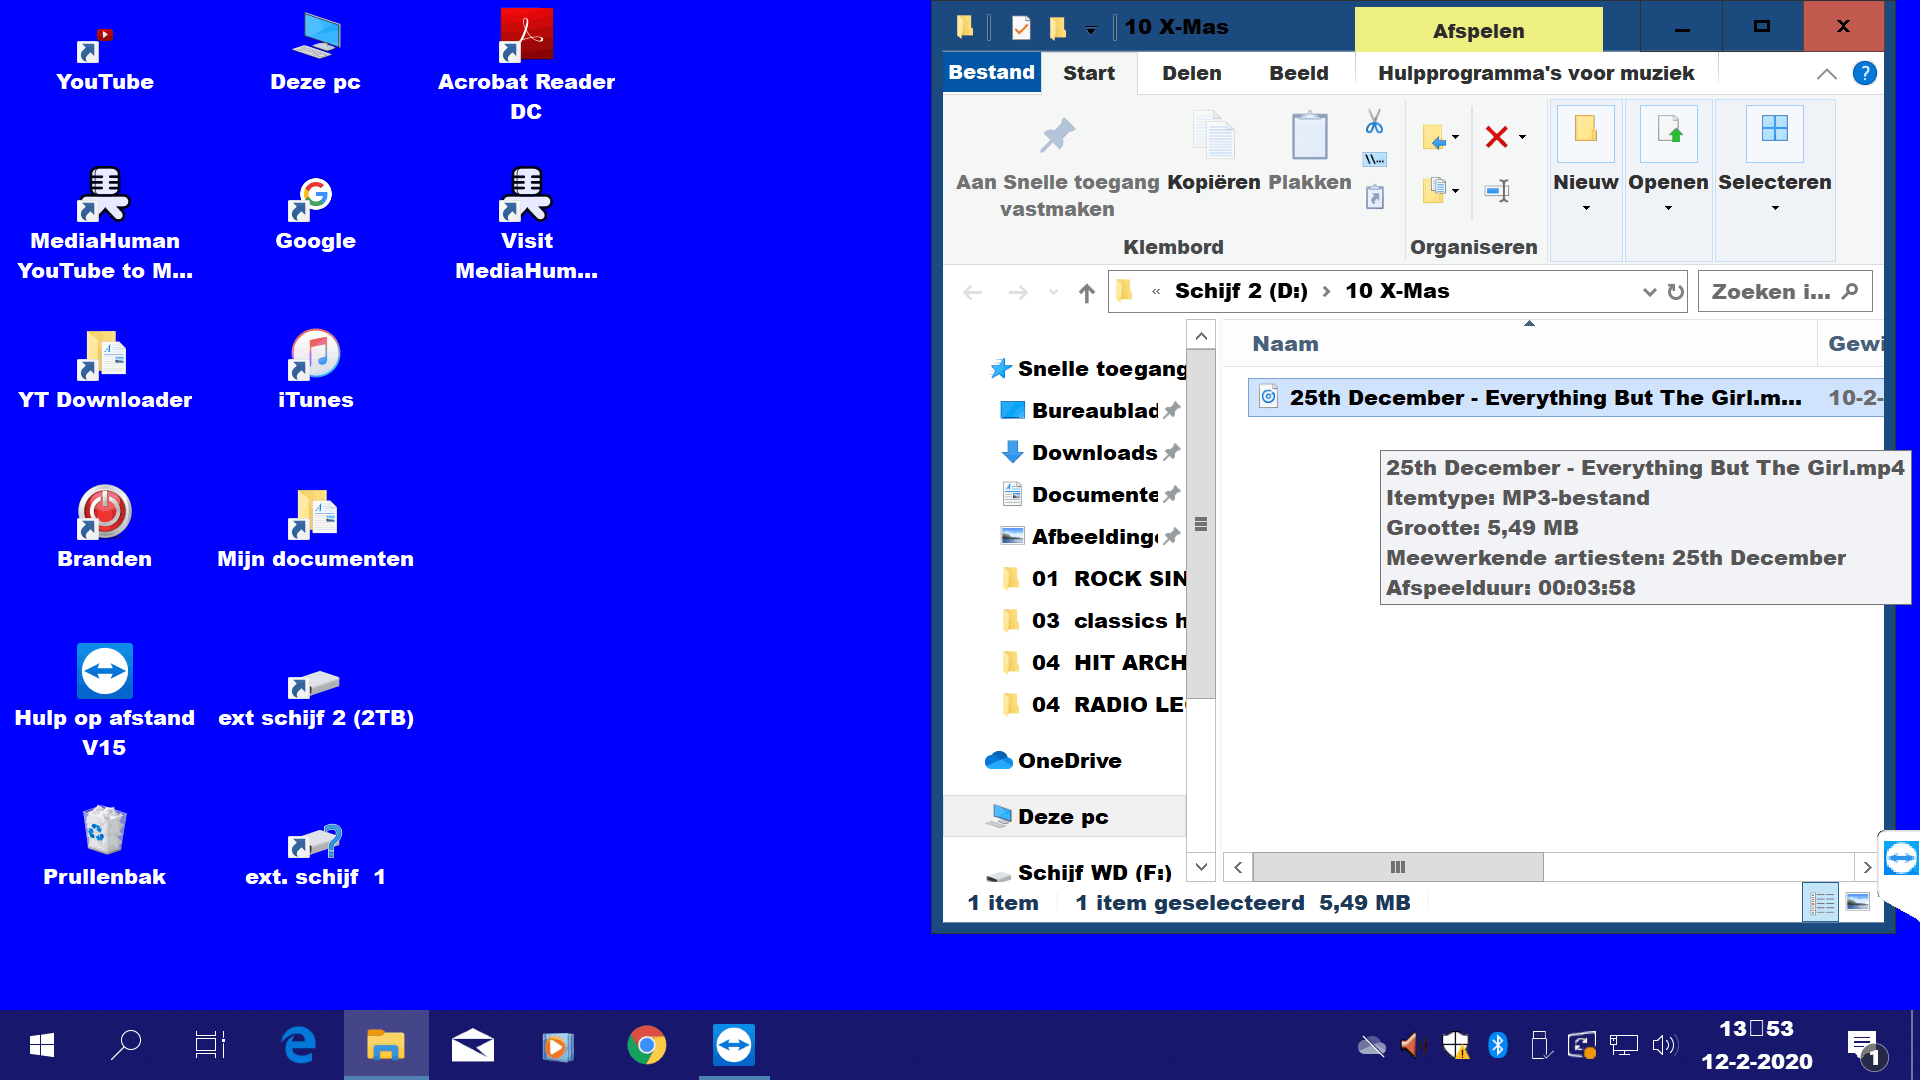The width and height of the screenshot is (1920, 1080).
Task: Click the Copy to folder icon
Action: point(1434,190)
